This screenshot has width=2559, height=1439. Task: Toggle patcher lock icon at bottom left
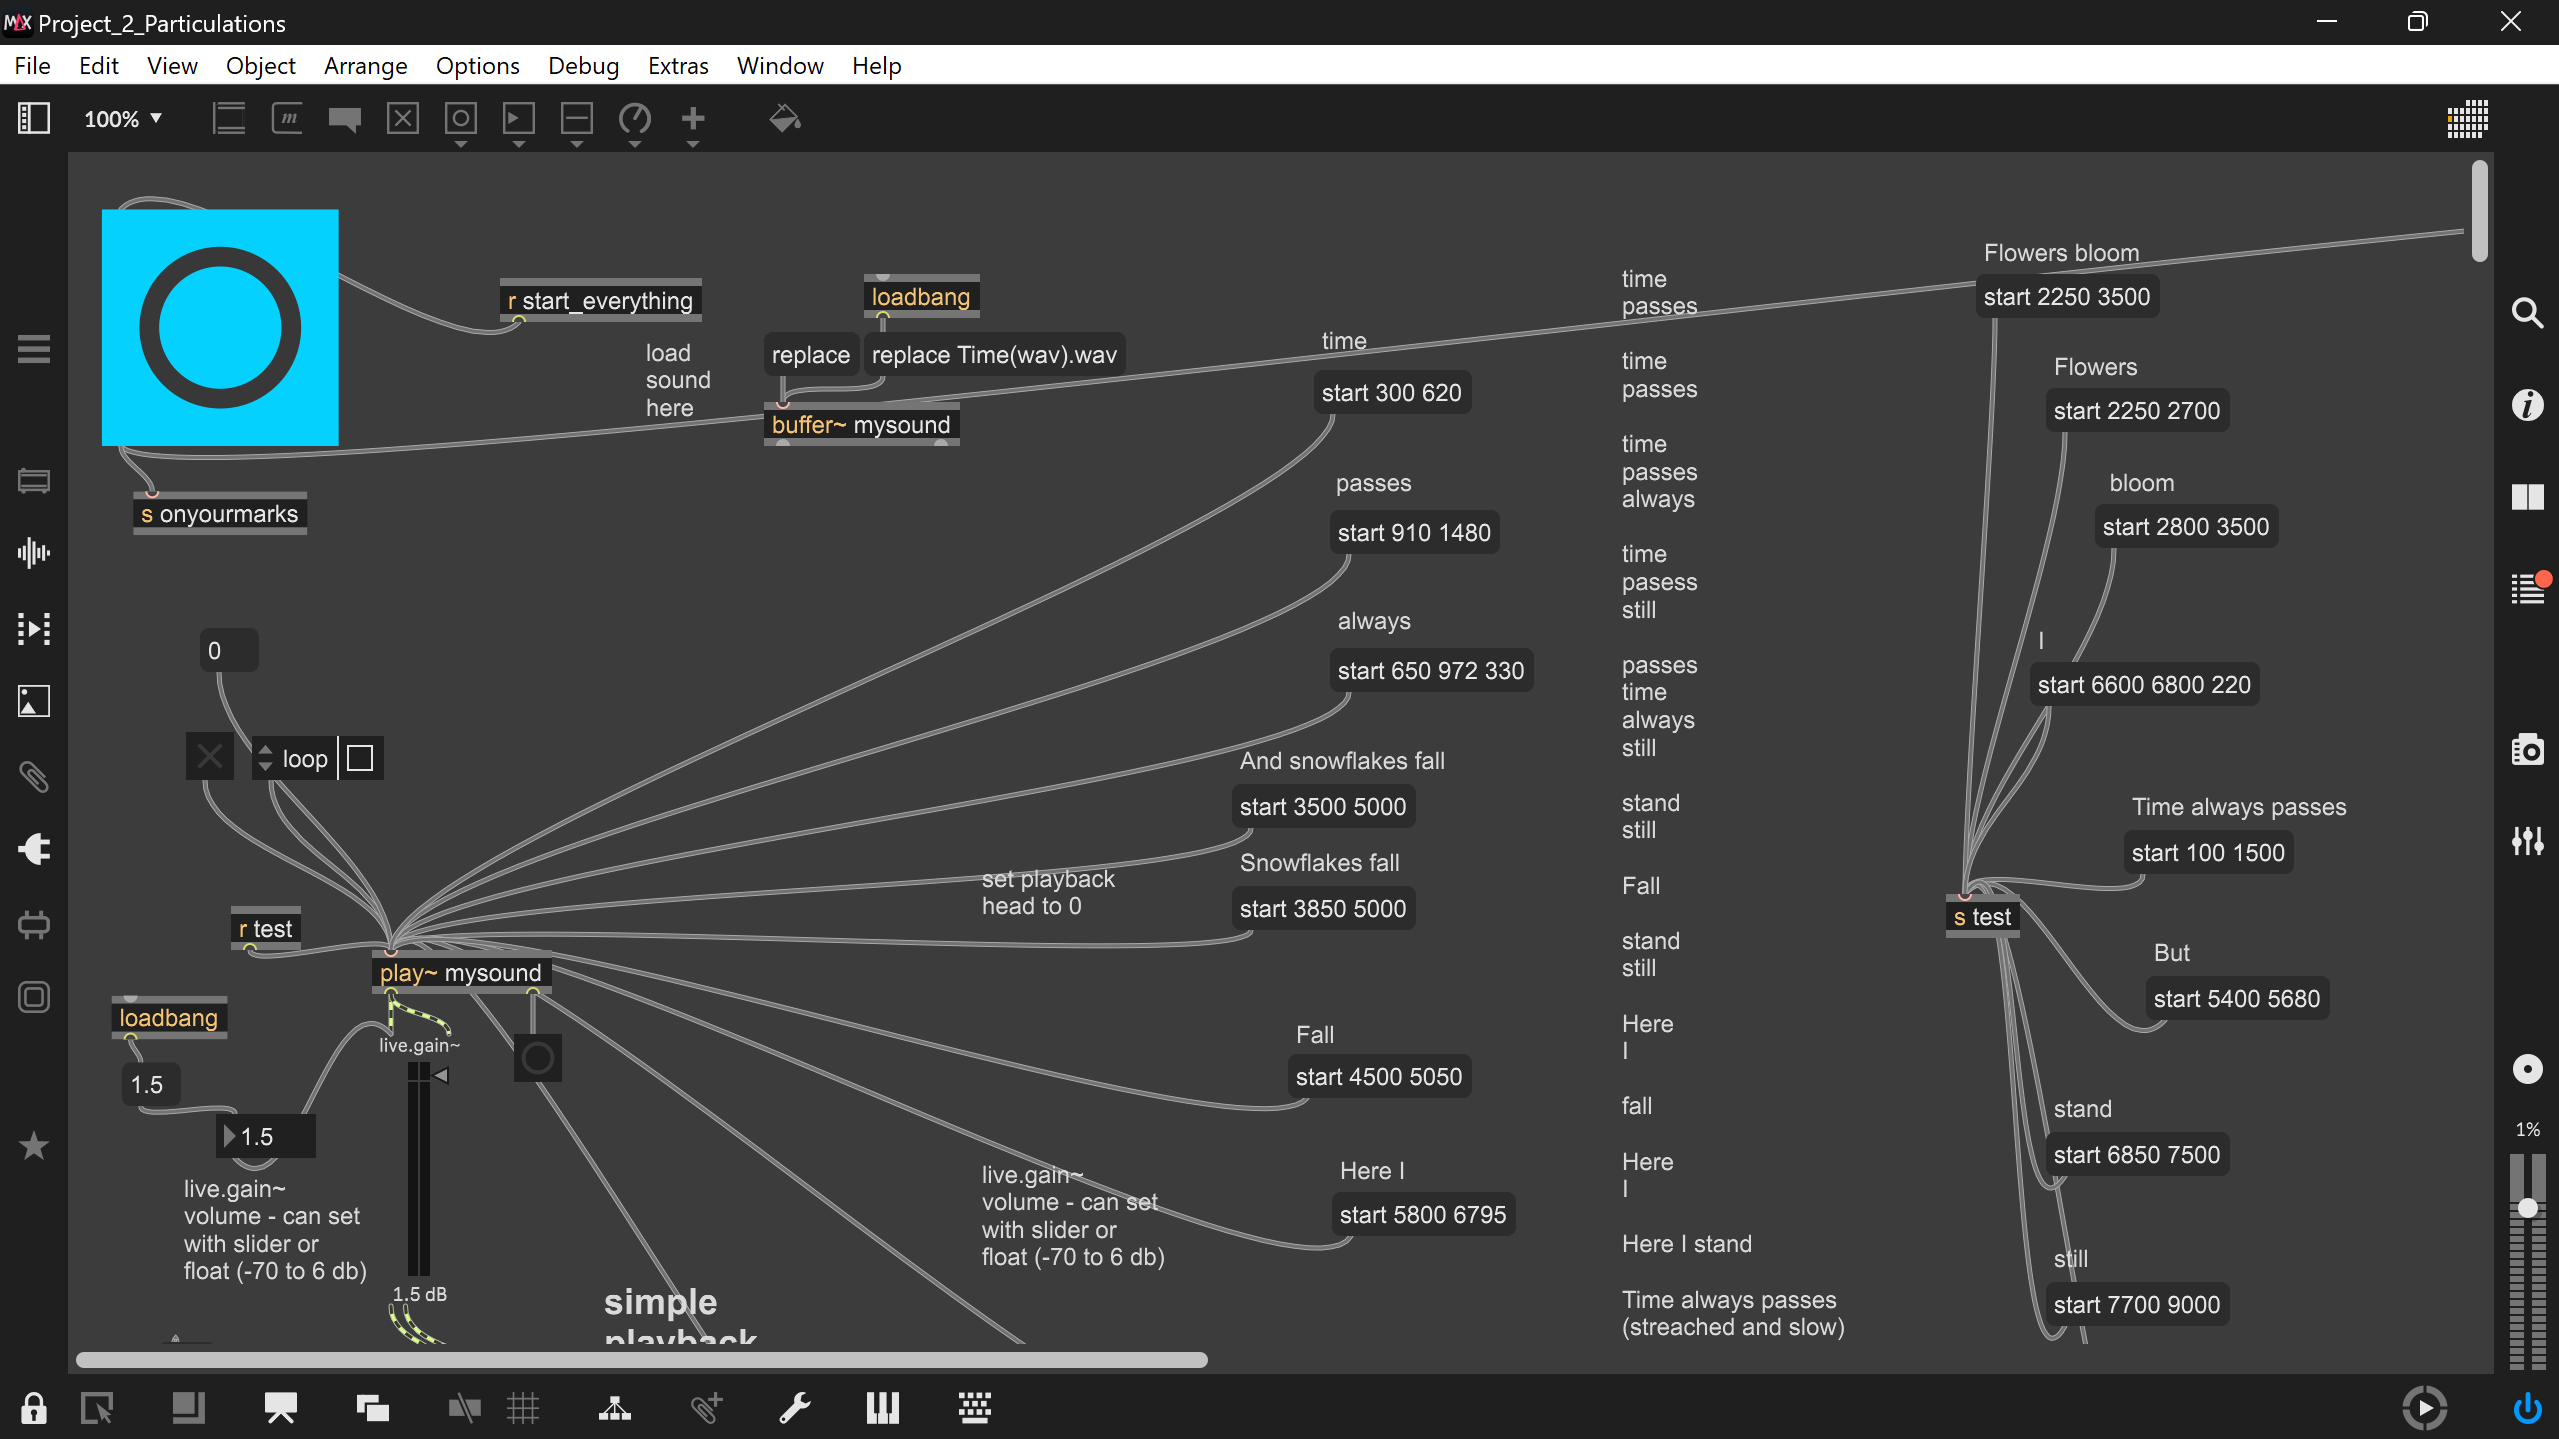pos(33,1408)
